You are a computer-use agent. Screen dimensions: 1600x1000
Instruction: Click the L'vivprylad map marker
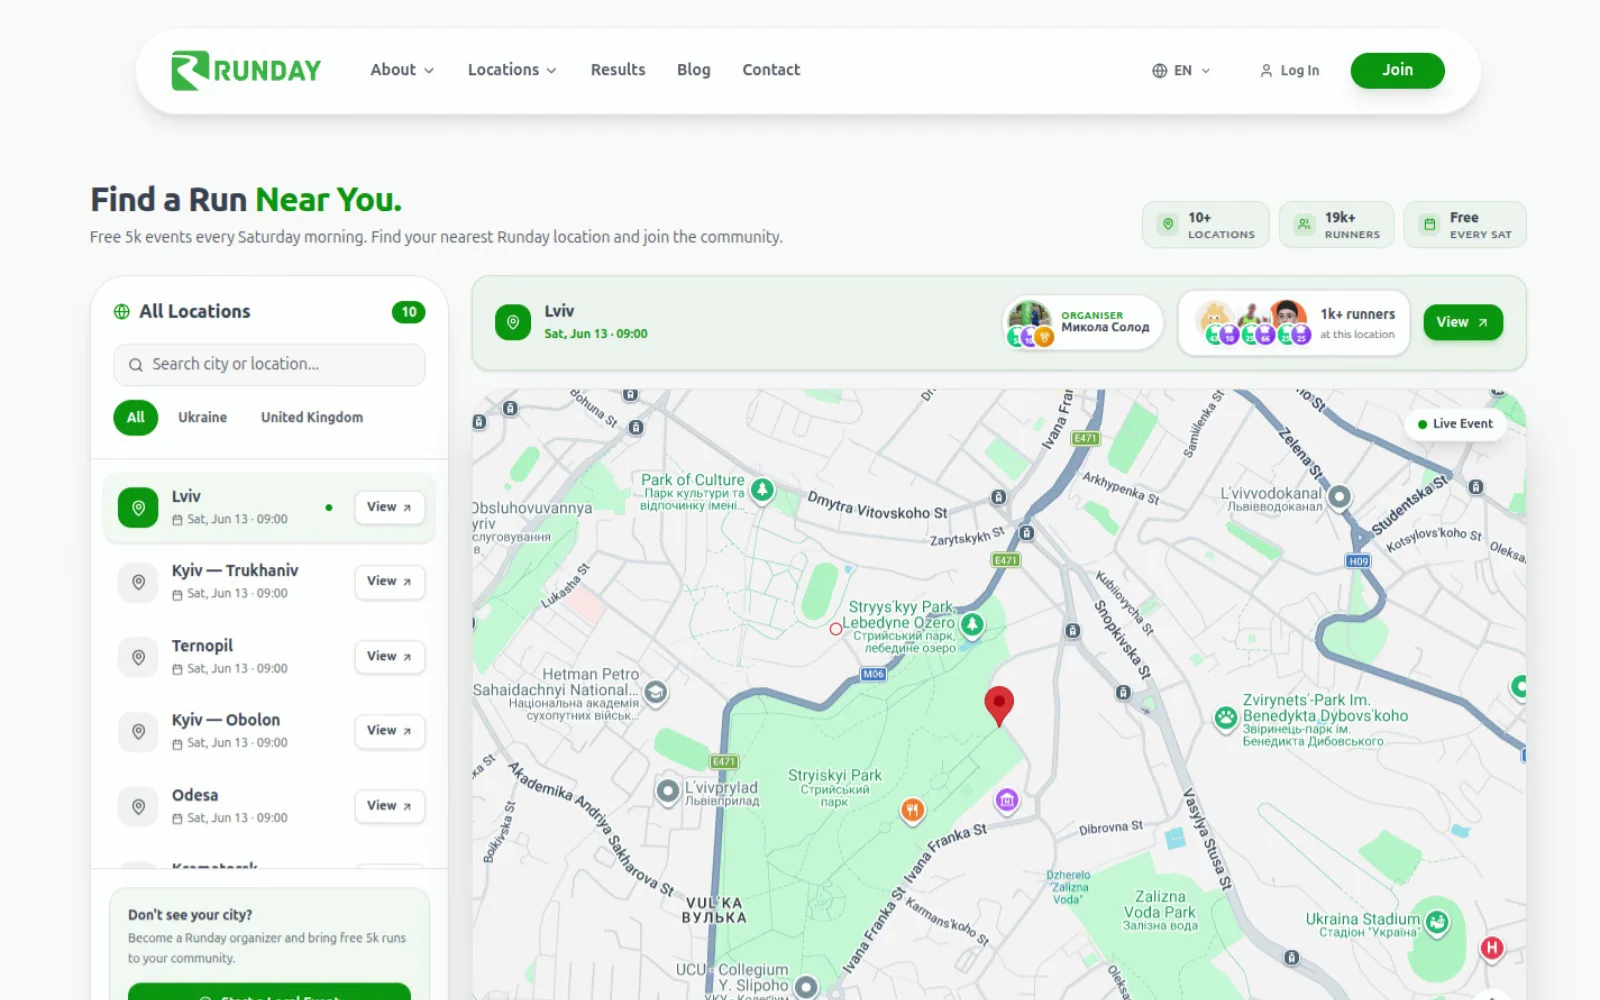point(668,792)
